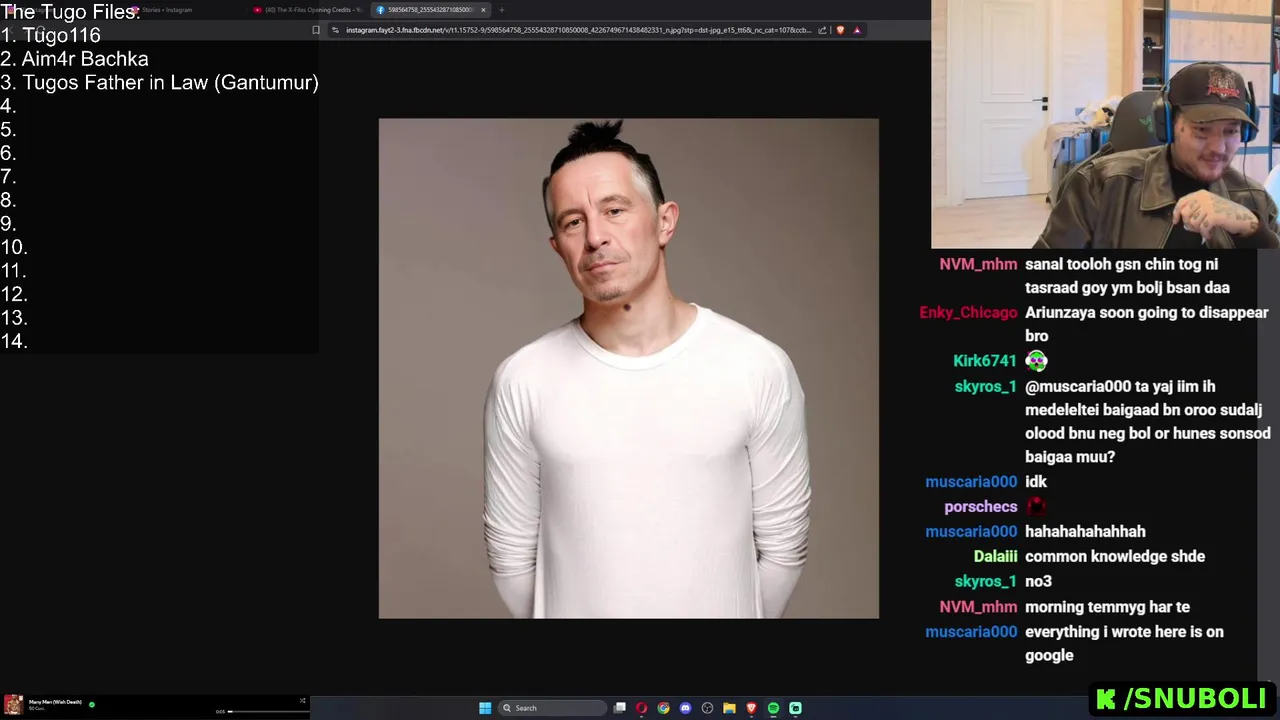
Task: Click the streamer webcam feed
Action: coord(1105,124)
